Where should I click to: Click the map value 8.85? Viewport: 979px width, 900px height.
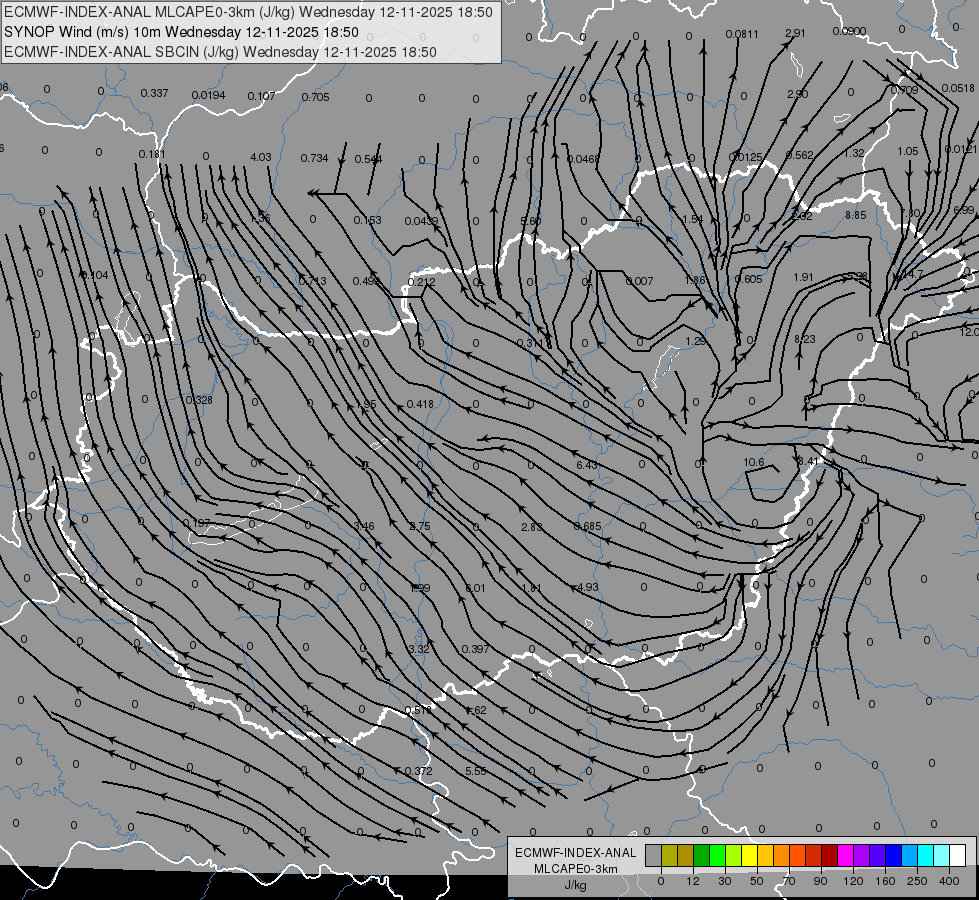[x=855, y=215]
